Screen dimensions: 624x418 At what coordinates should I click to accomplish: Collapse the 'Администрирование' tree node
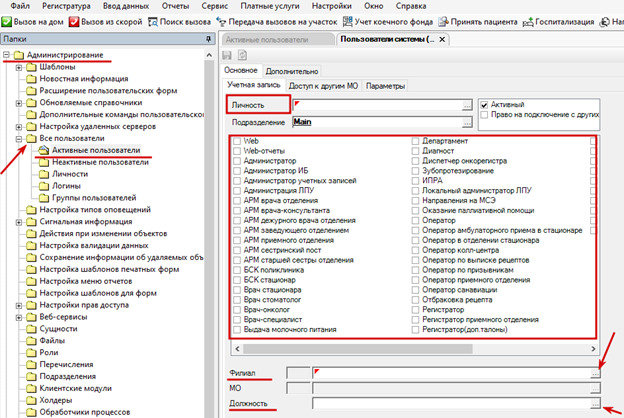coord(6,55)
